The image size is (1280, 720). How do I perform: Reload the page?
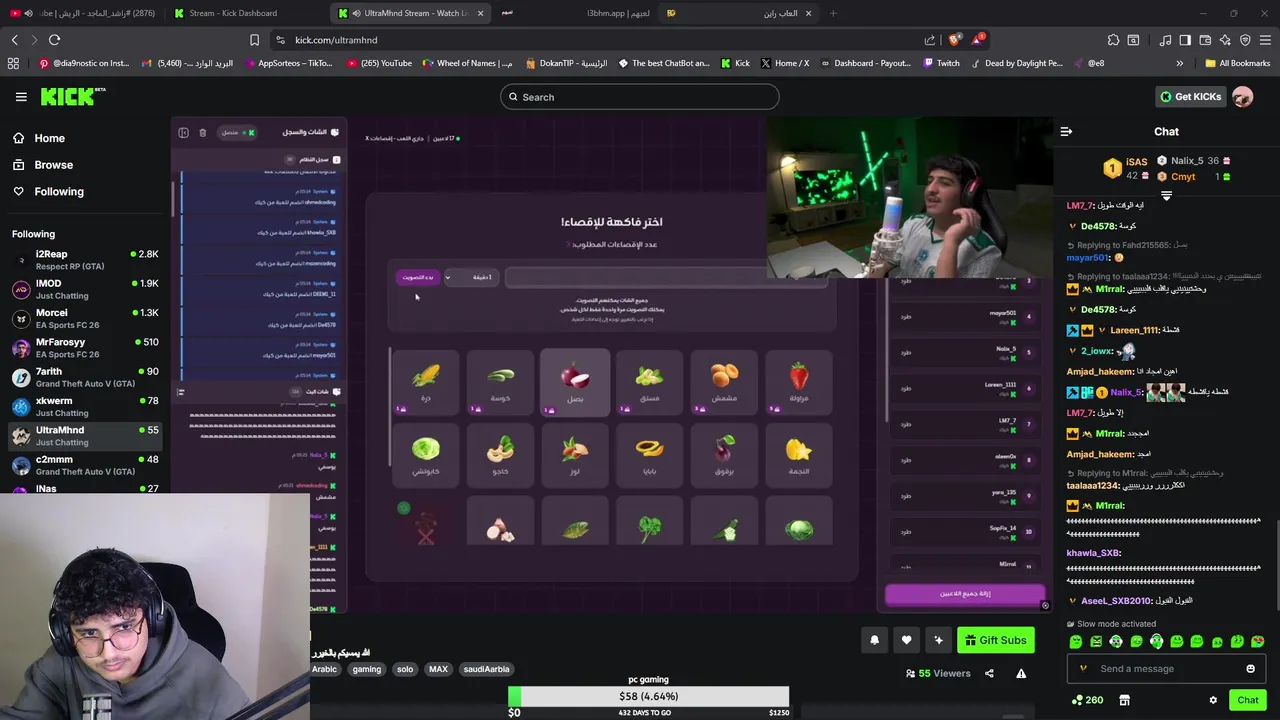(54, 40)
